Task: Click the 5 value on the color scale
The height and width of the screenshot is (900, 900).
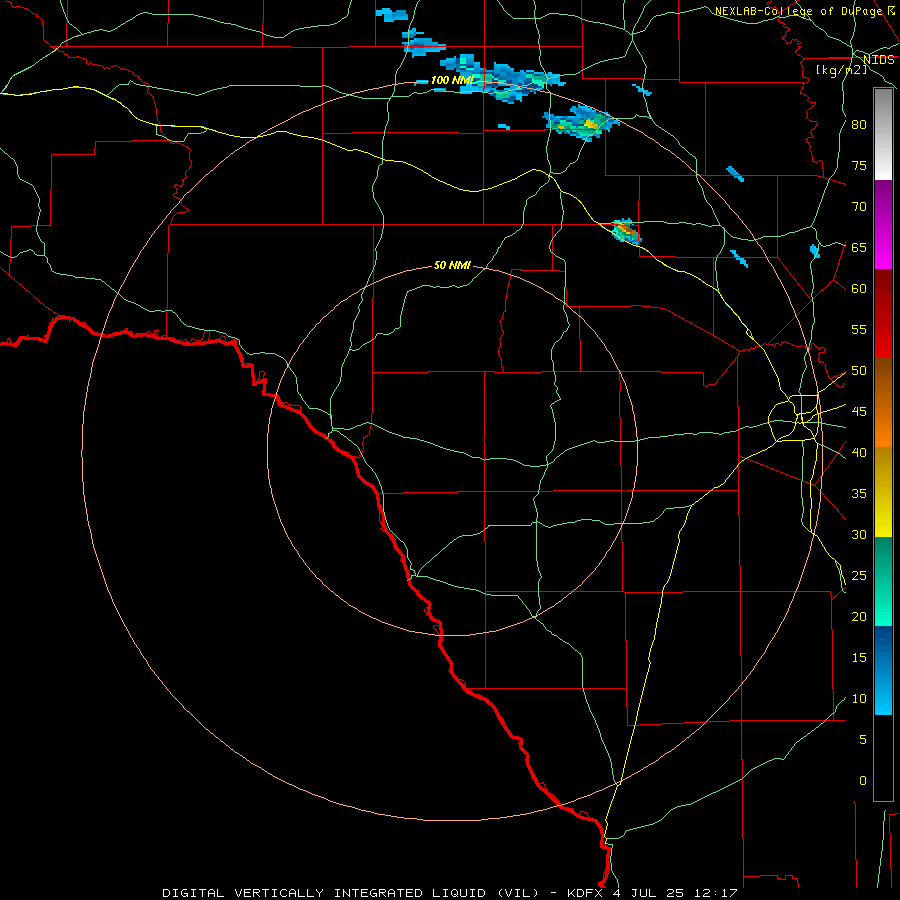Action: [863, 740]
